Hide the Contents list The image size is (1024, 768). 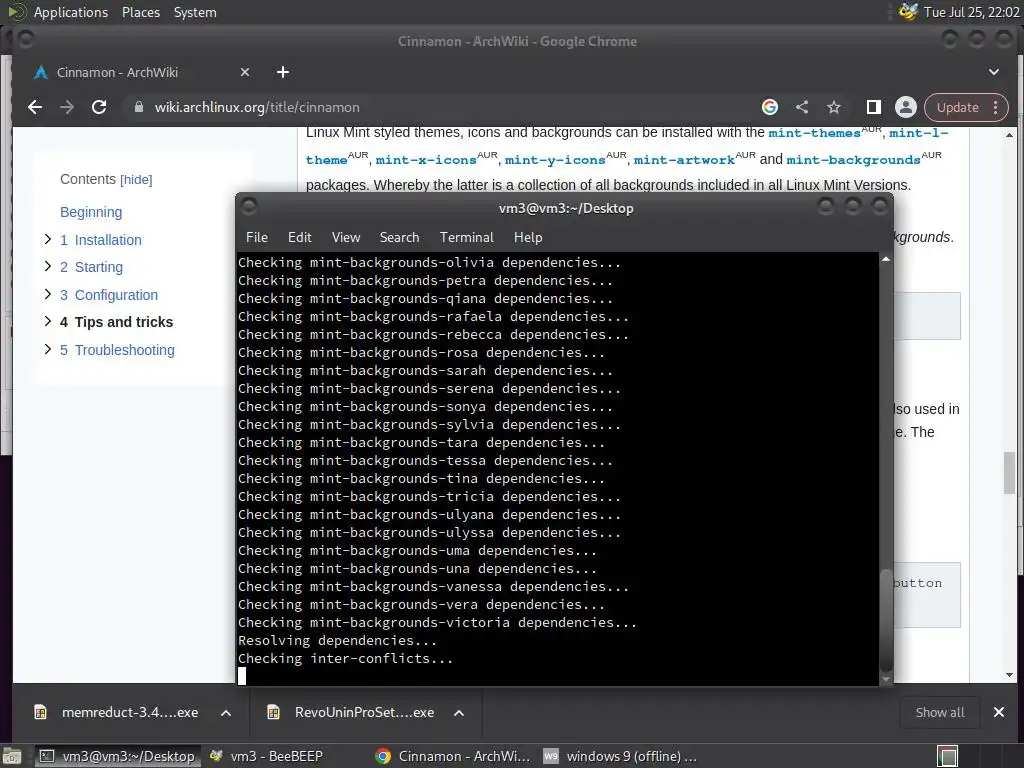click(136, 180)
